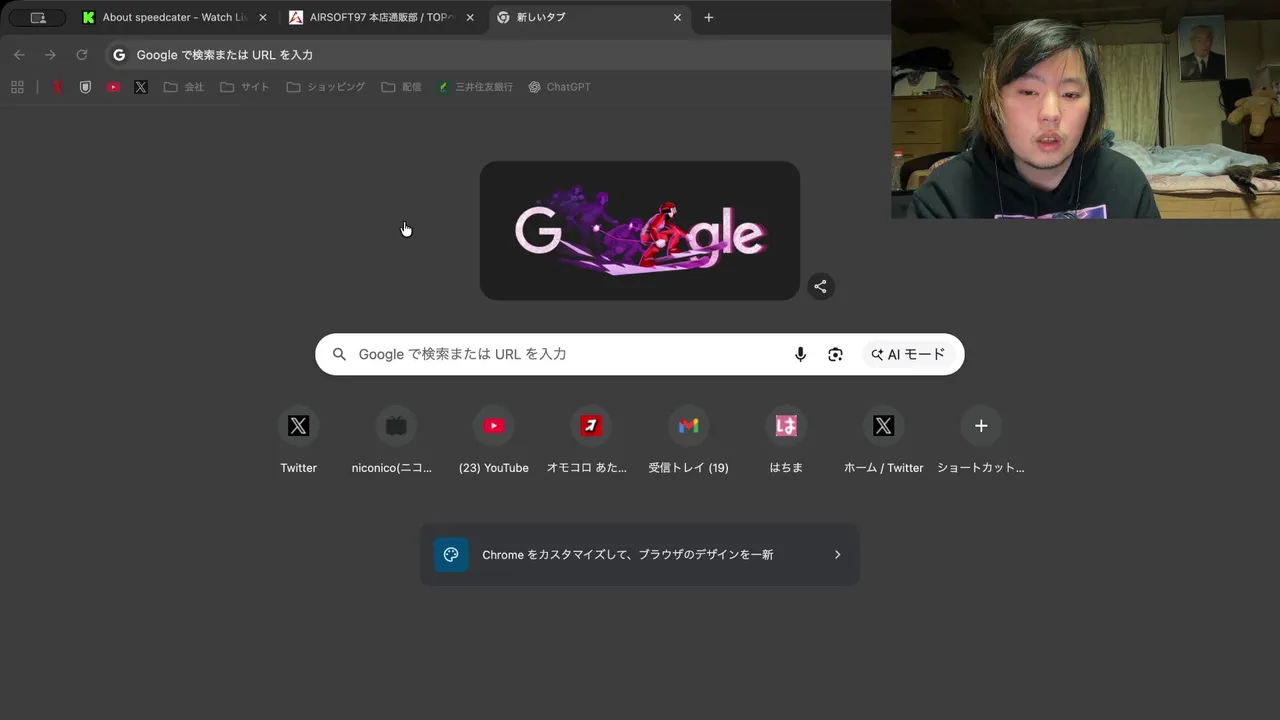The image size is (1280, 720).
Task: Open the Google skiing doodle
Action: coord(640,231)
